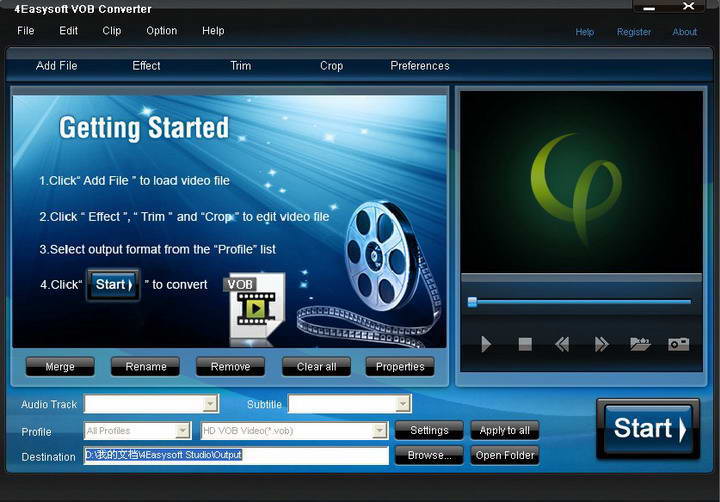
Task: Click the About link
Action: click(x=685, y=32)
